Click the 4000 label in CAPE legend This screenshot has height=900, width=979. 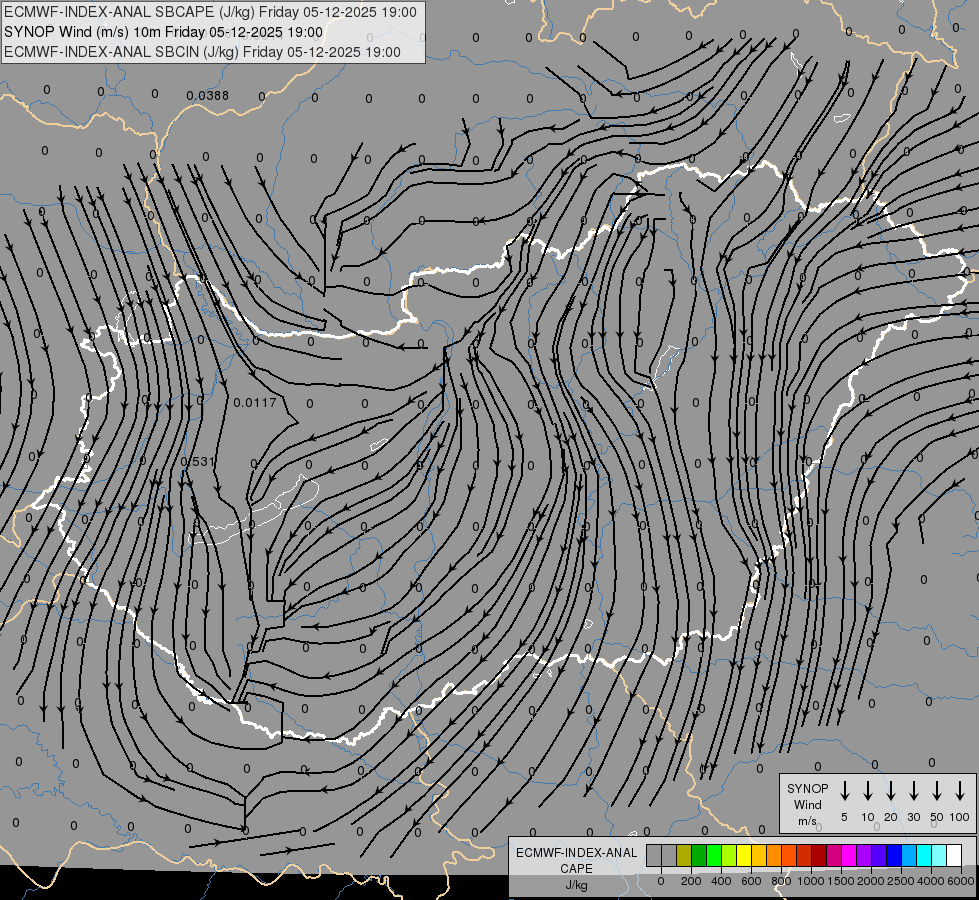point(931,881)
